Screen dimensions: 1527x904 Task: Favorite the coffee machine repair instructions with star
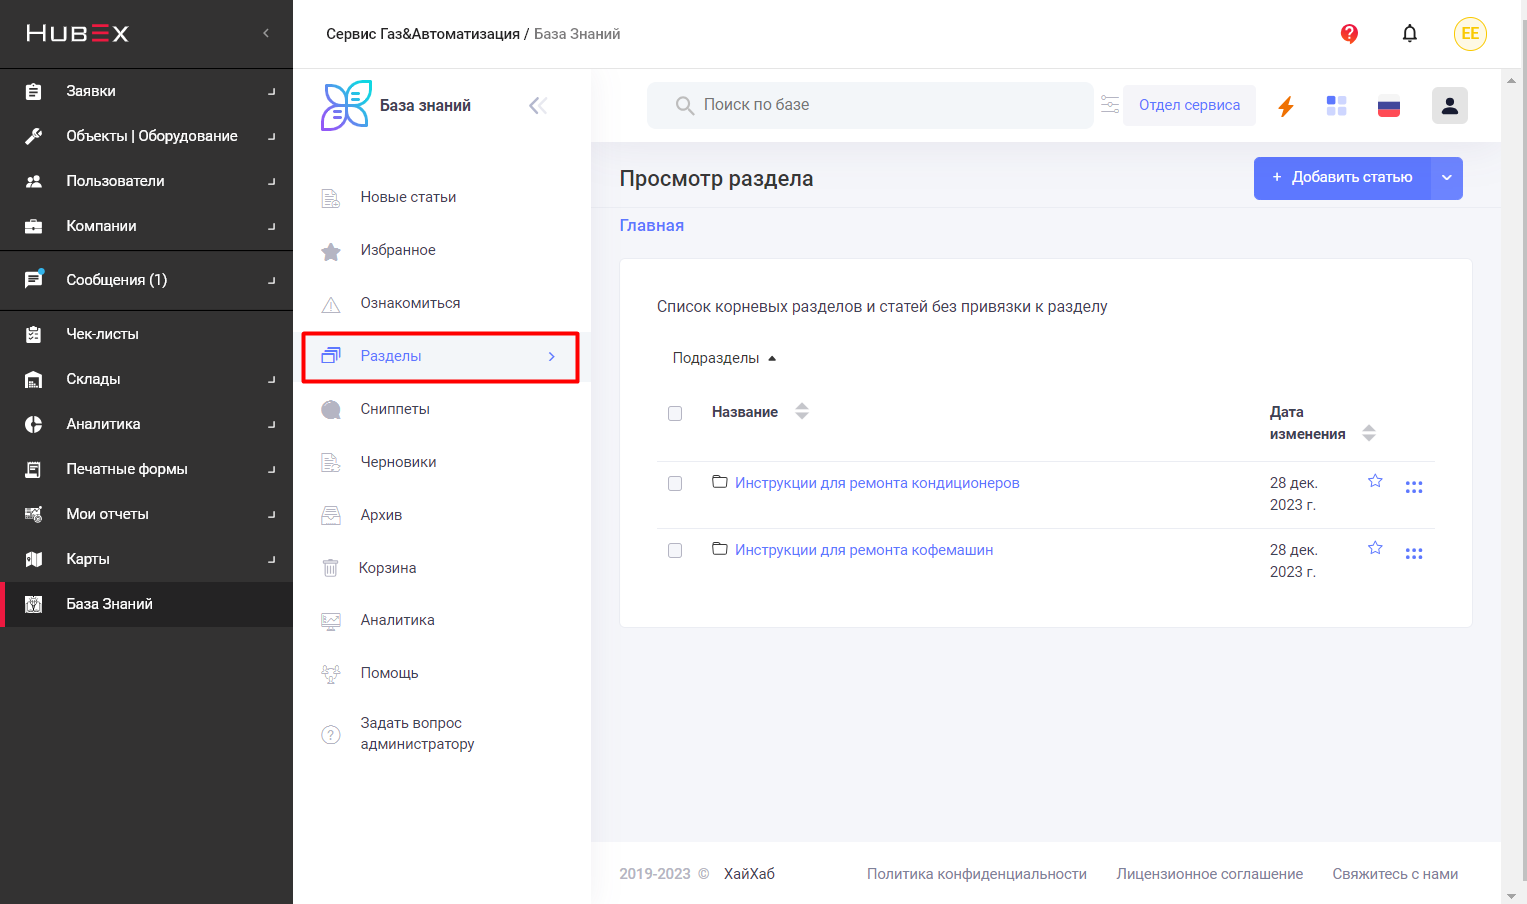(1375, 548)
